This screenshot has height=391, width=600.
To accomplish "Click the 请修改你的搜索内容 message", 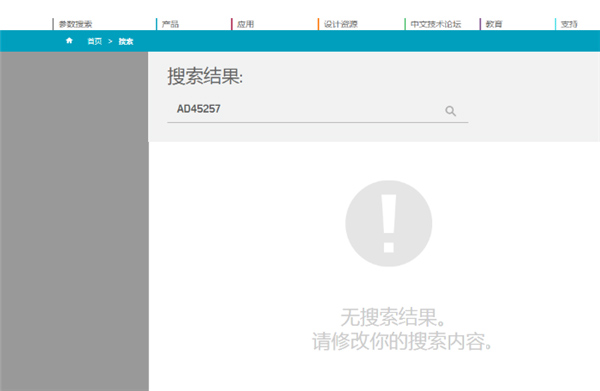I will 402,341.
